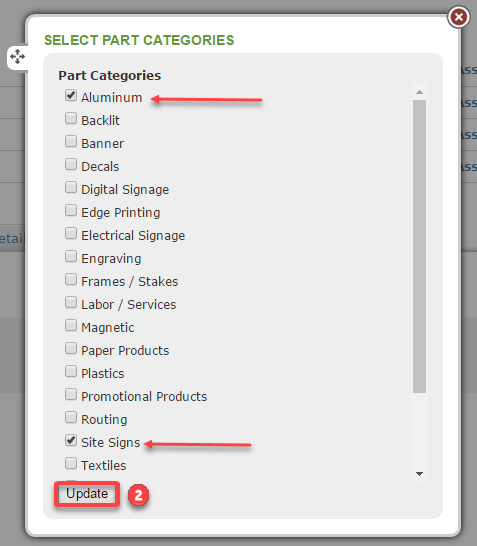Click the category list scrollbar thumb
Image resolution: width=477 pixels, height=546 pixels.
tap(420, 246)
